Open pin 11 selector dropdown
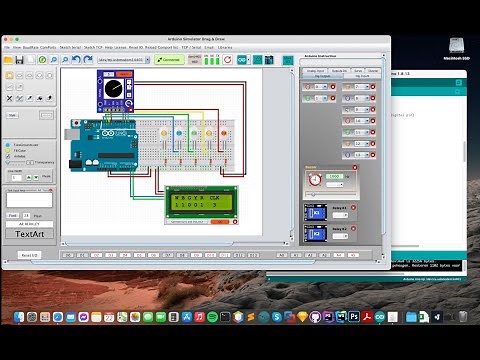Image resolution: width=480 pixels, height=360 pixels. 367,132
